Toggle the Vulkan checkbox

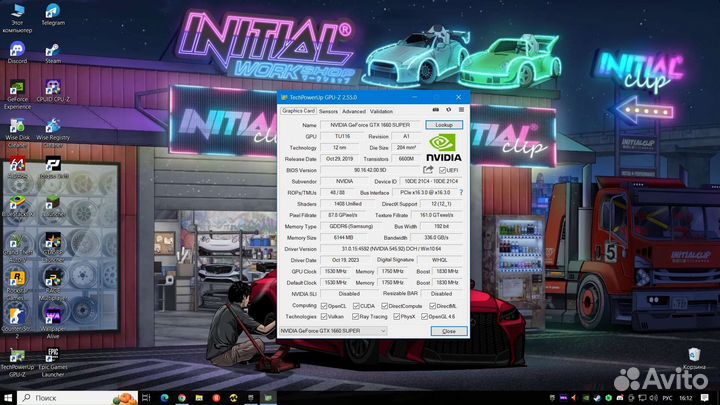(x=324, y=317)
